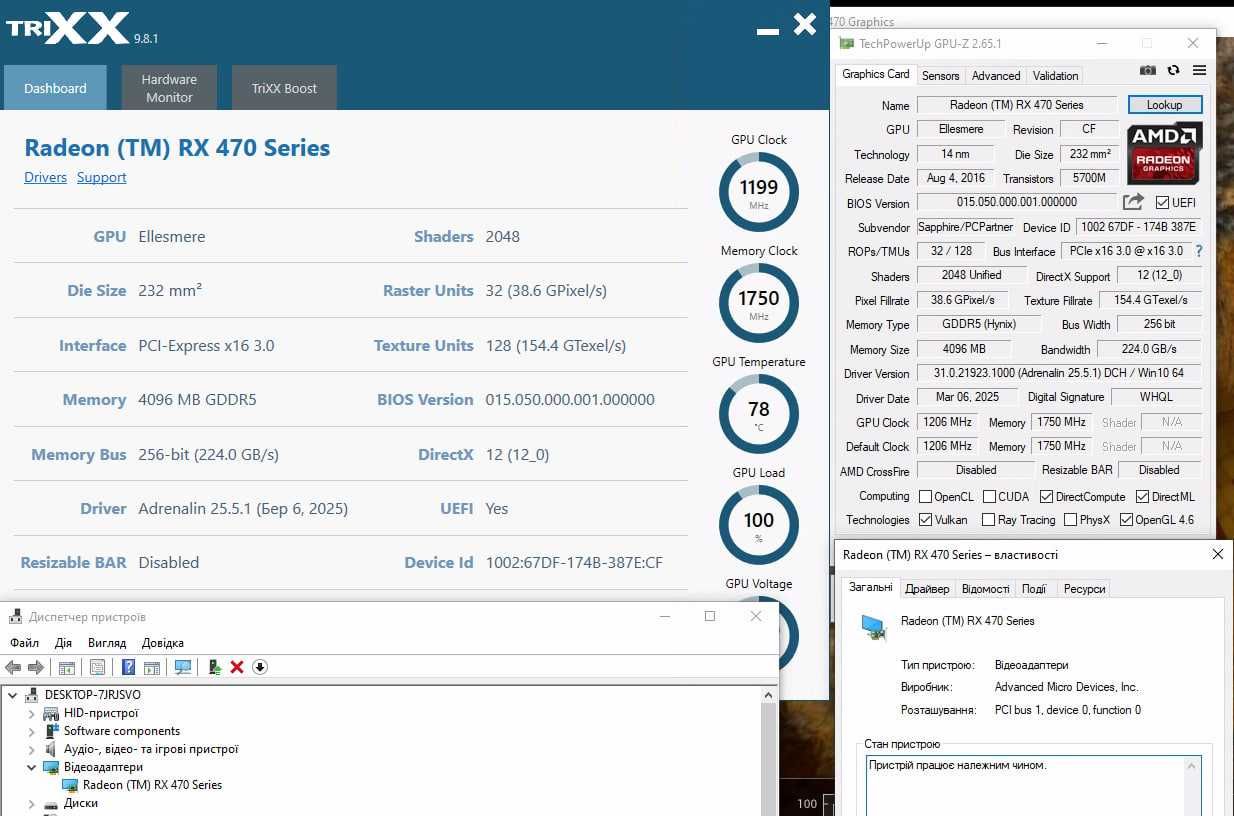Toggle the CUDA checkbox
Viewport: 1234px width, 816px height.
point(989,497)
